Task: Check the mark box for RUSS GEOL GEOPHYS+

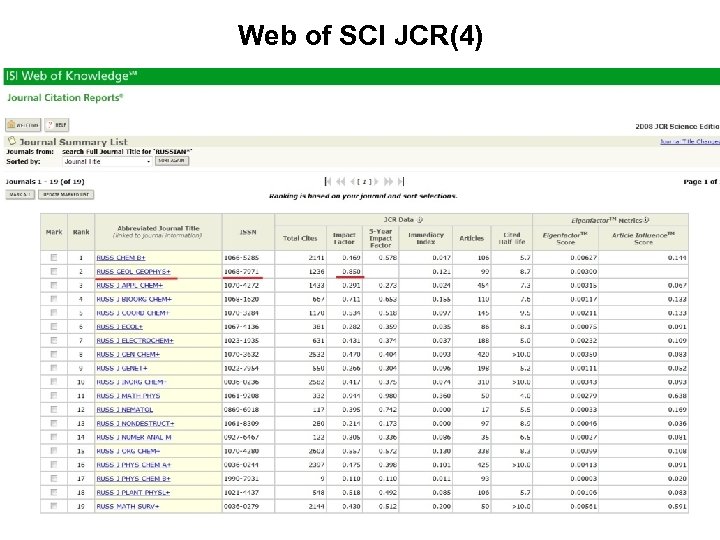Action: (54, 271)
